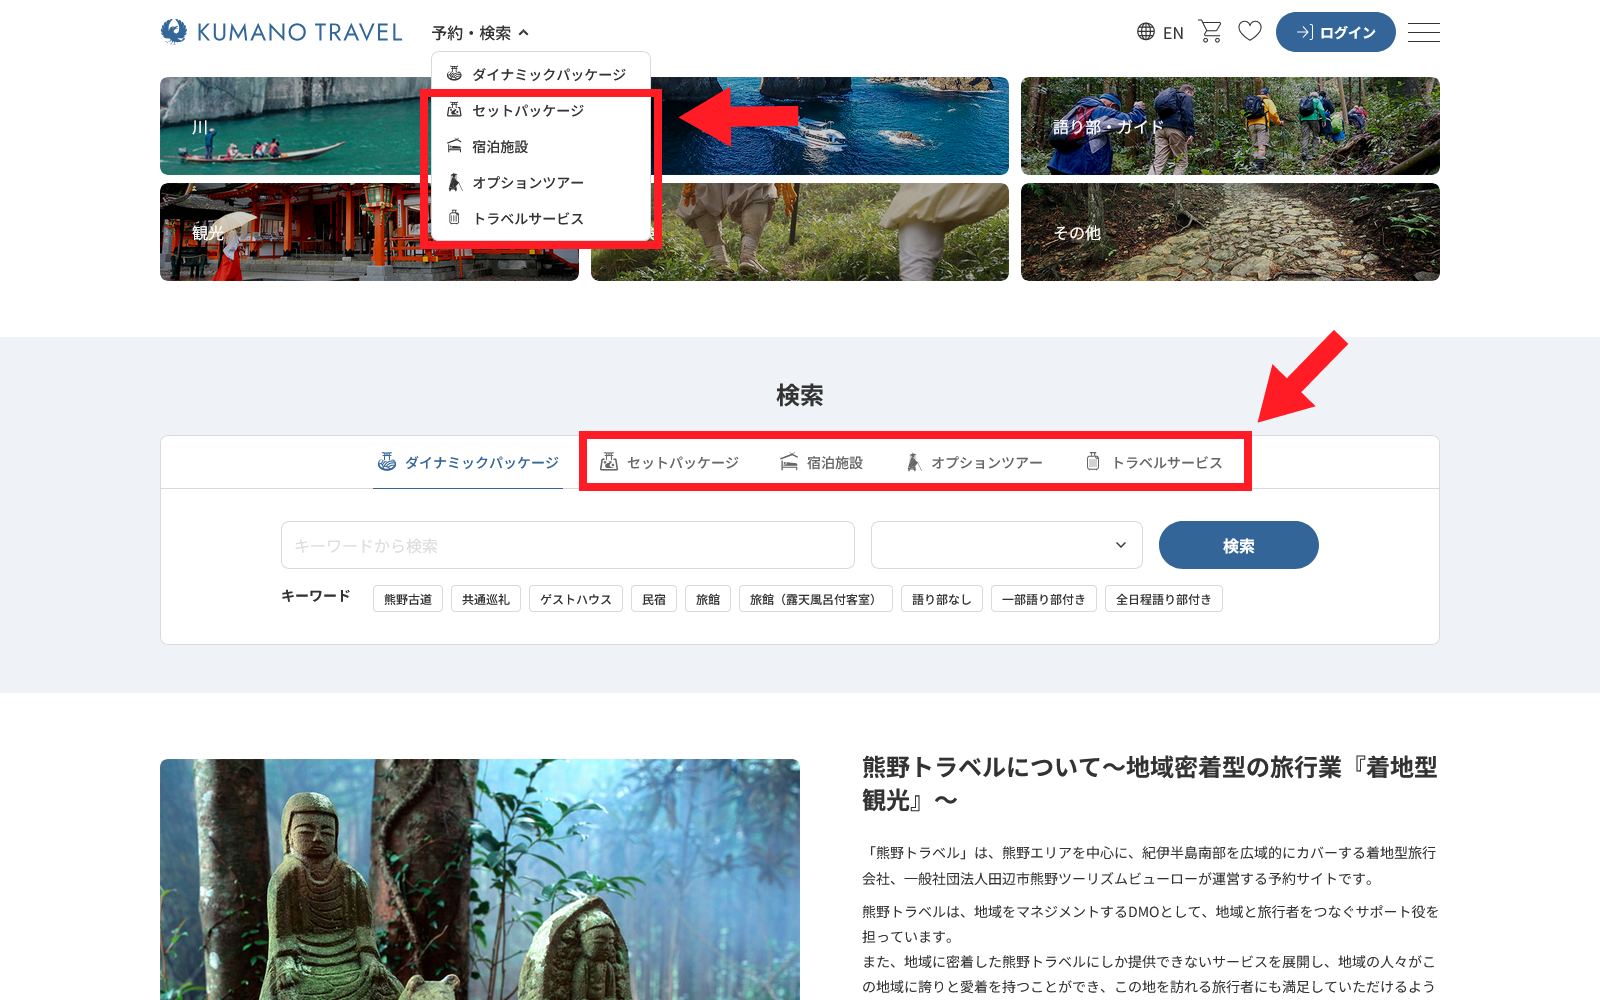Screen dimensions: 1600x1000
Task: Open favorites via the heart icon
Action: (x=1250, y=32)
